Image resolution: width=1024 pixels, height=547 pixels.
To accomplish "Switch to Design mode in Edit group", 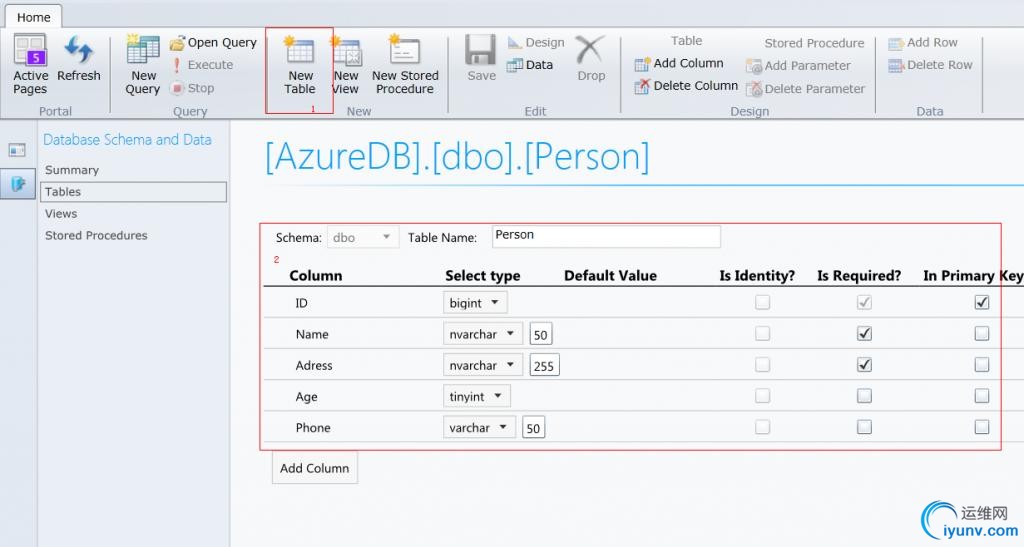I will [536, 43].
